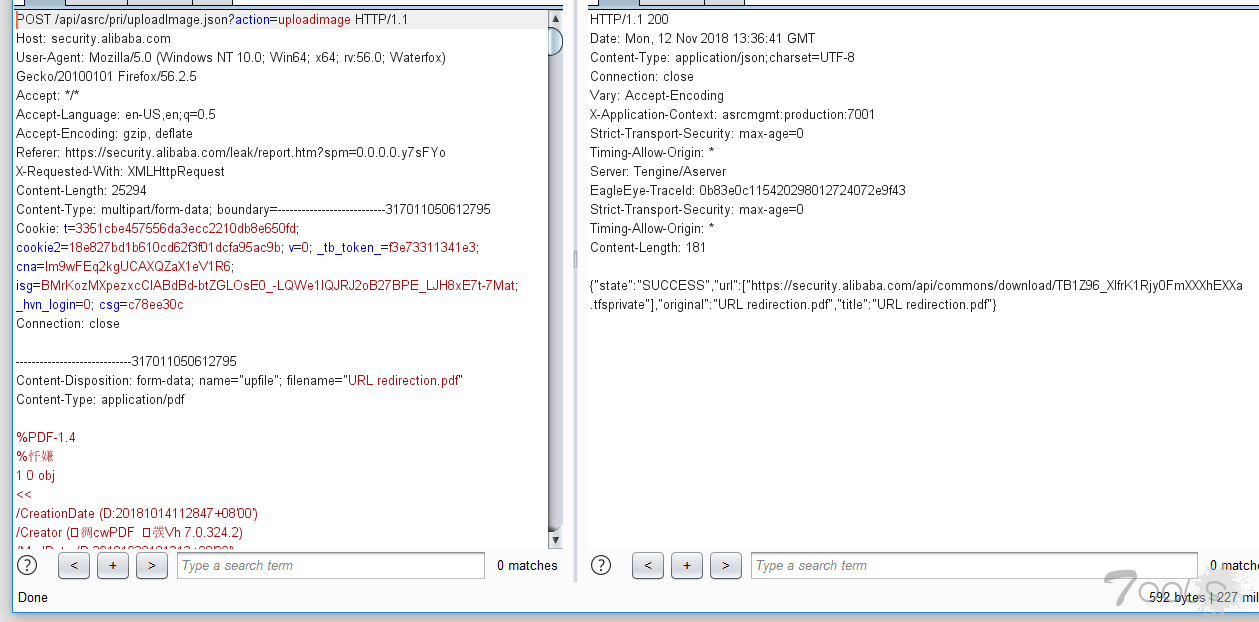
Task: Click the '0 matches' label in request pane
Action: click(527, 566)
